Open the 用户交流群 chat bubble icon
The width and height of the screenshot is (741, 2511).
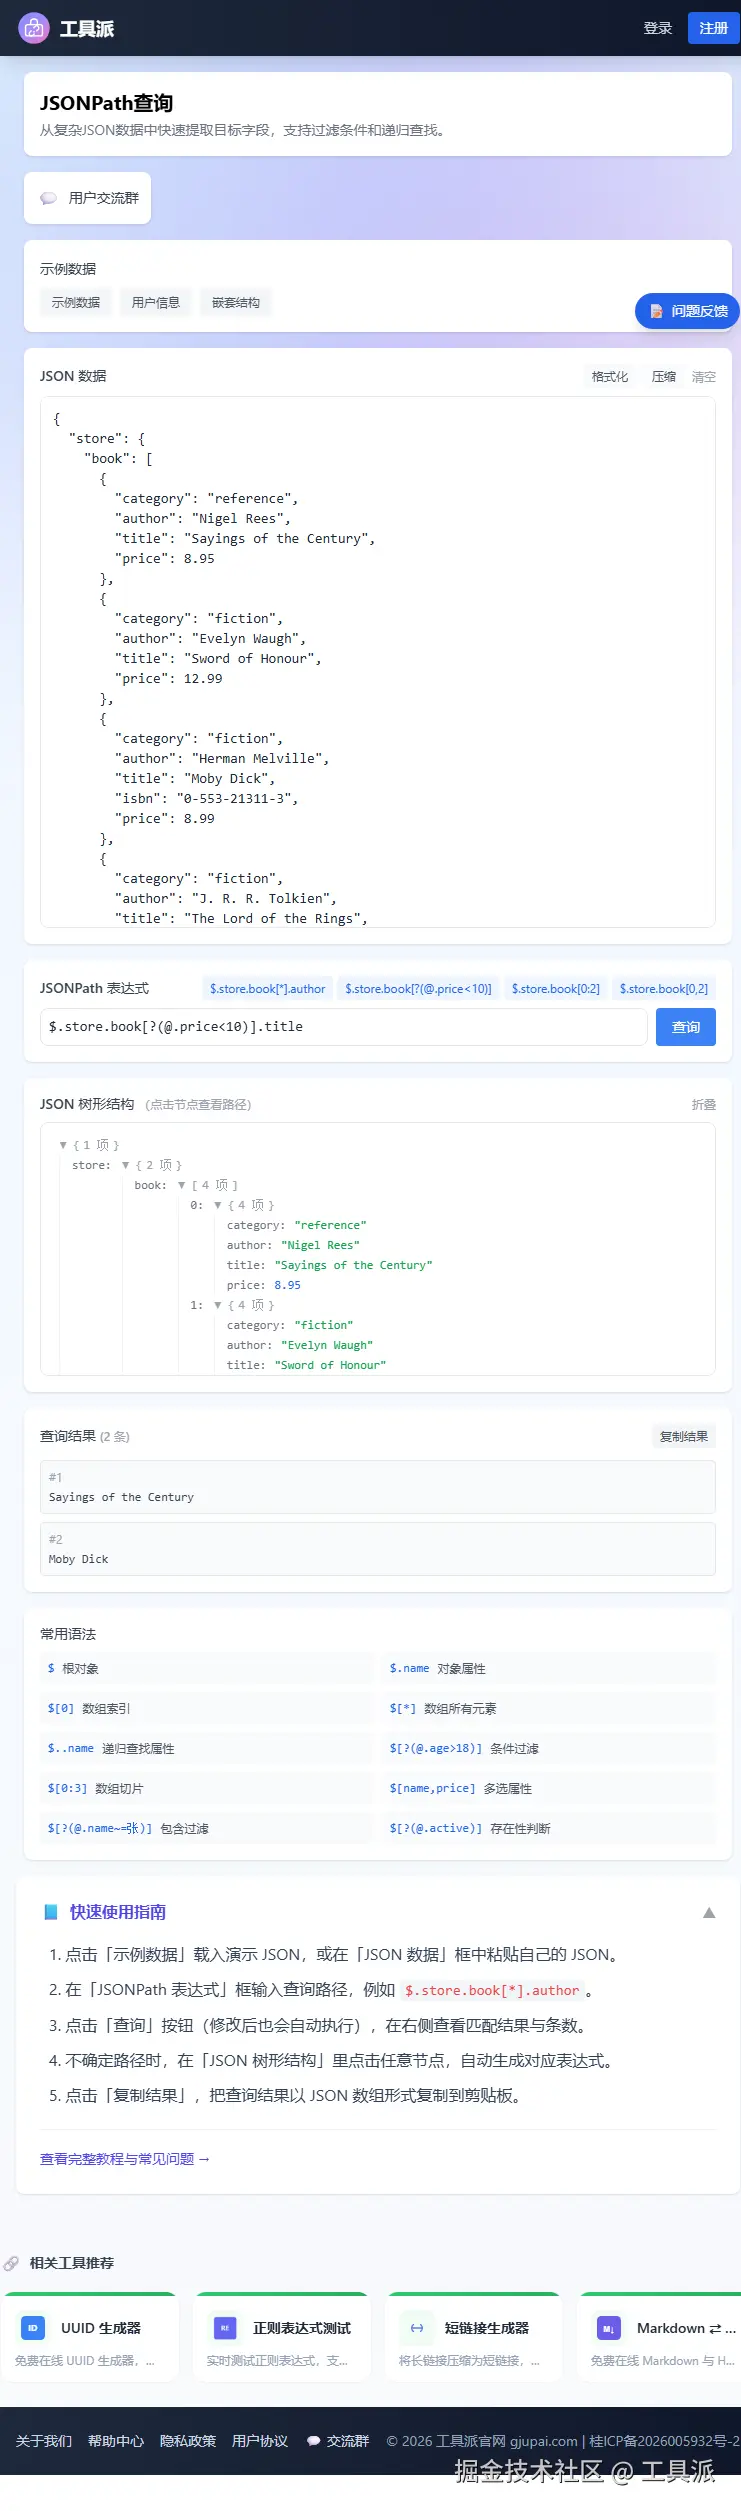tap(48, 198)
